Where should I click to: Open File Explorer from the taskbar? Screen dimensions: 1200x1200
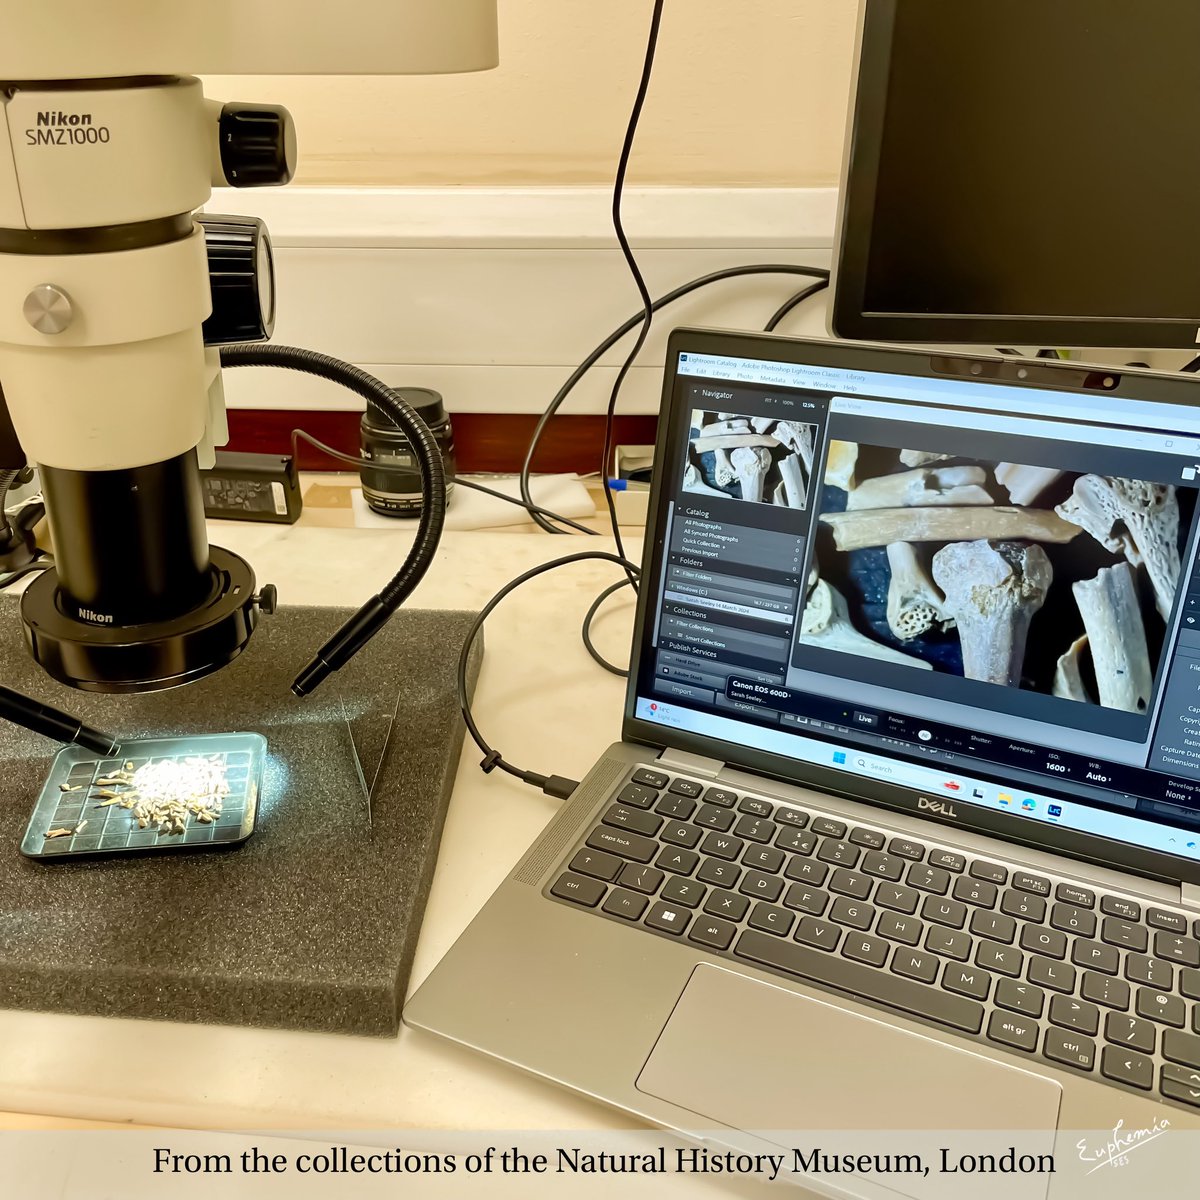click(x=1005, y=799)
